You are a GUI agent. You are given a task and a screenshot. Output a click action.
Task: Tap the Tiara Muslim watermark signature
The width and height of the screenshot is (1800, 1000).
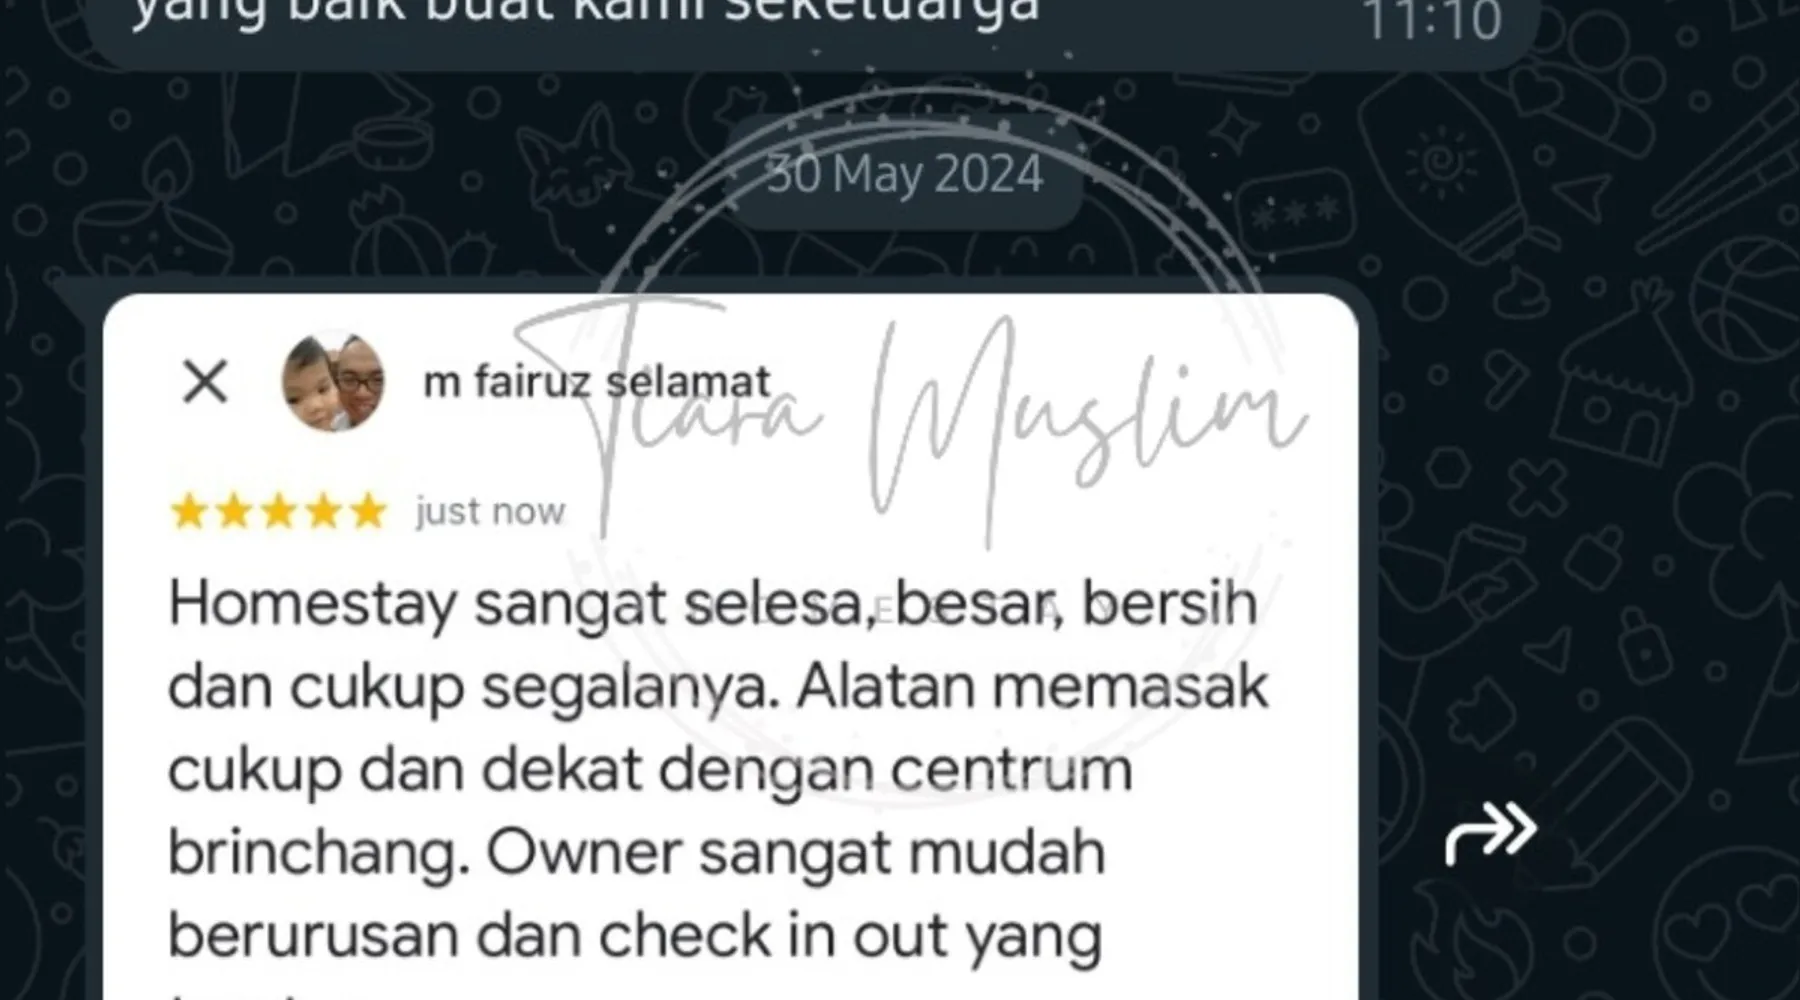910,420
